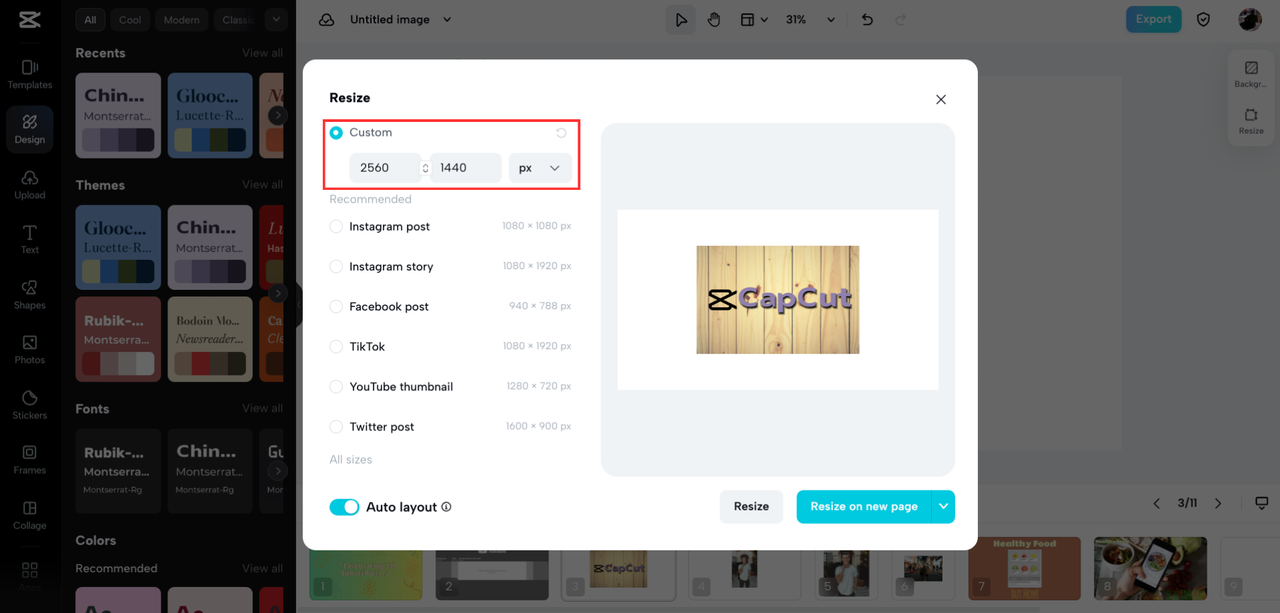Click the shield icon near Export
This screenshot has width=1280, height=613.
click(x=1204, y=19)
